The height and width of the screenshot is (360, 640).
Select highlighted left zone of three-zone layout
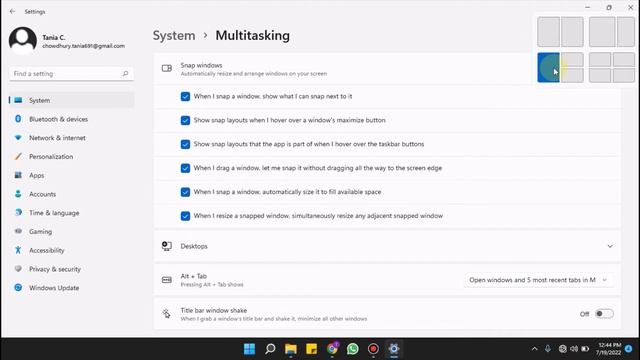coord(548,67)
